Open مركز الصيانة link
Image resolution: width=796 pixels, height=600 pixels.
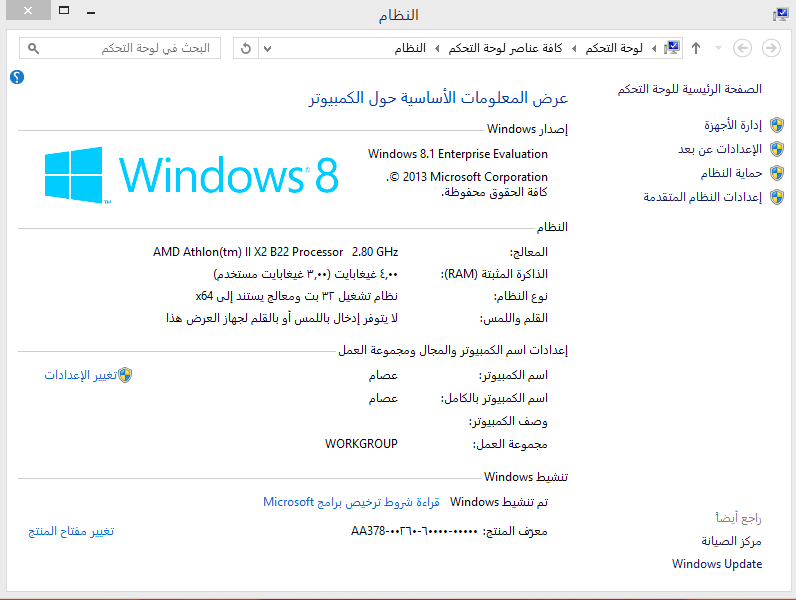click(x=731, y=541)
